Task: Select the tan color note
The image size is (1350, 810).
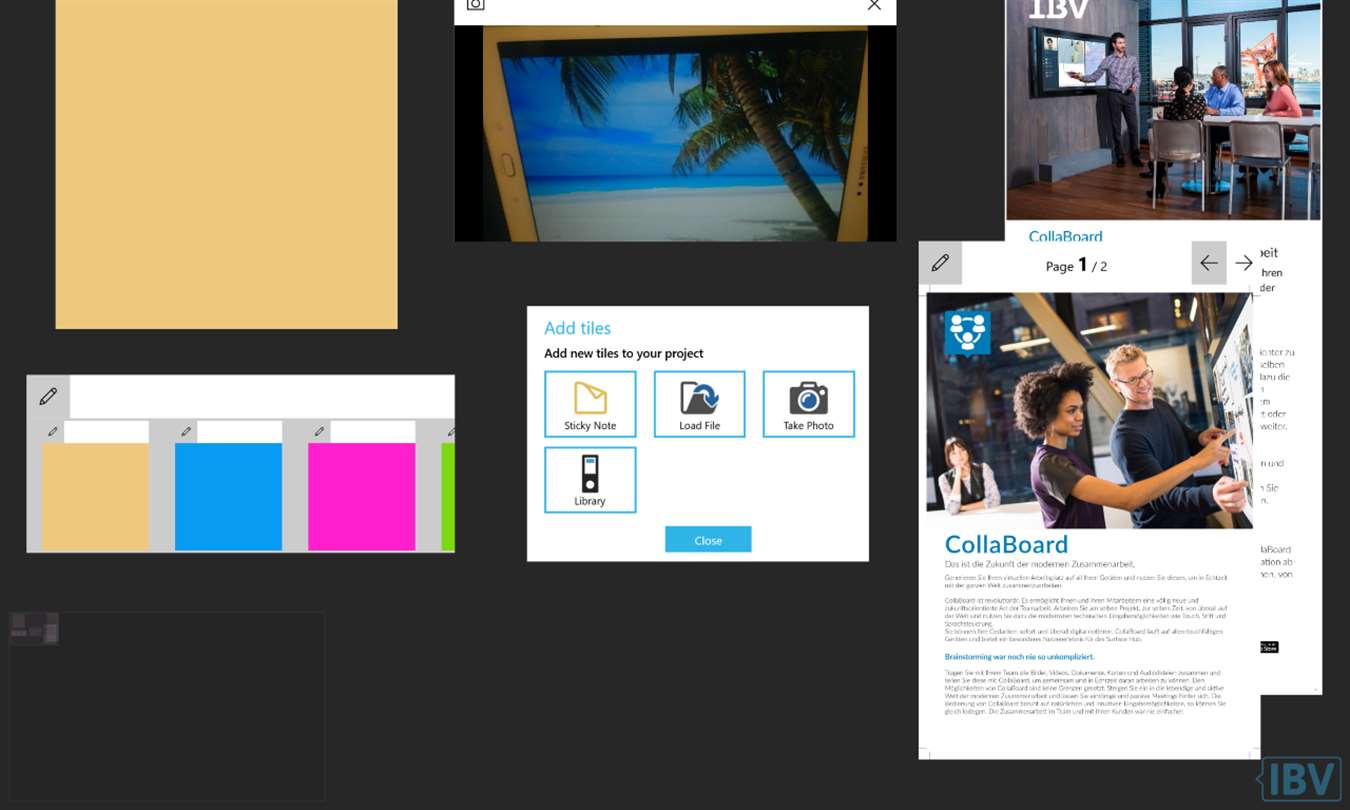Action: (x=95, y=497)
